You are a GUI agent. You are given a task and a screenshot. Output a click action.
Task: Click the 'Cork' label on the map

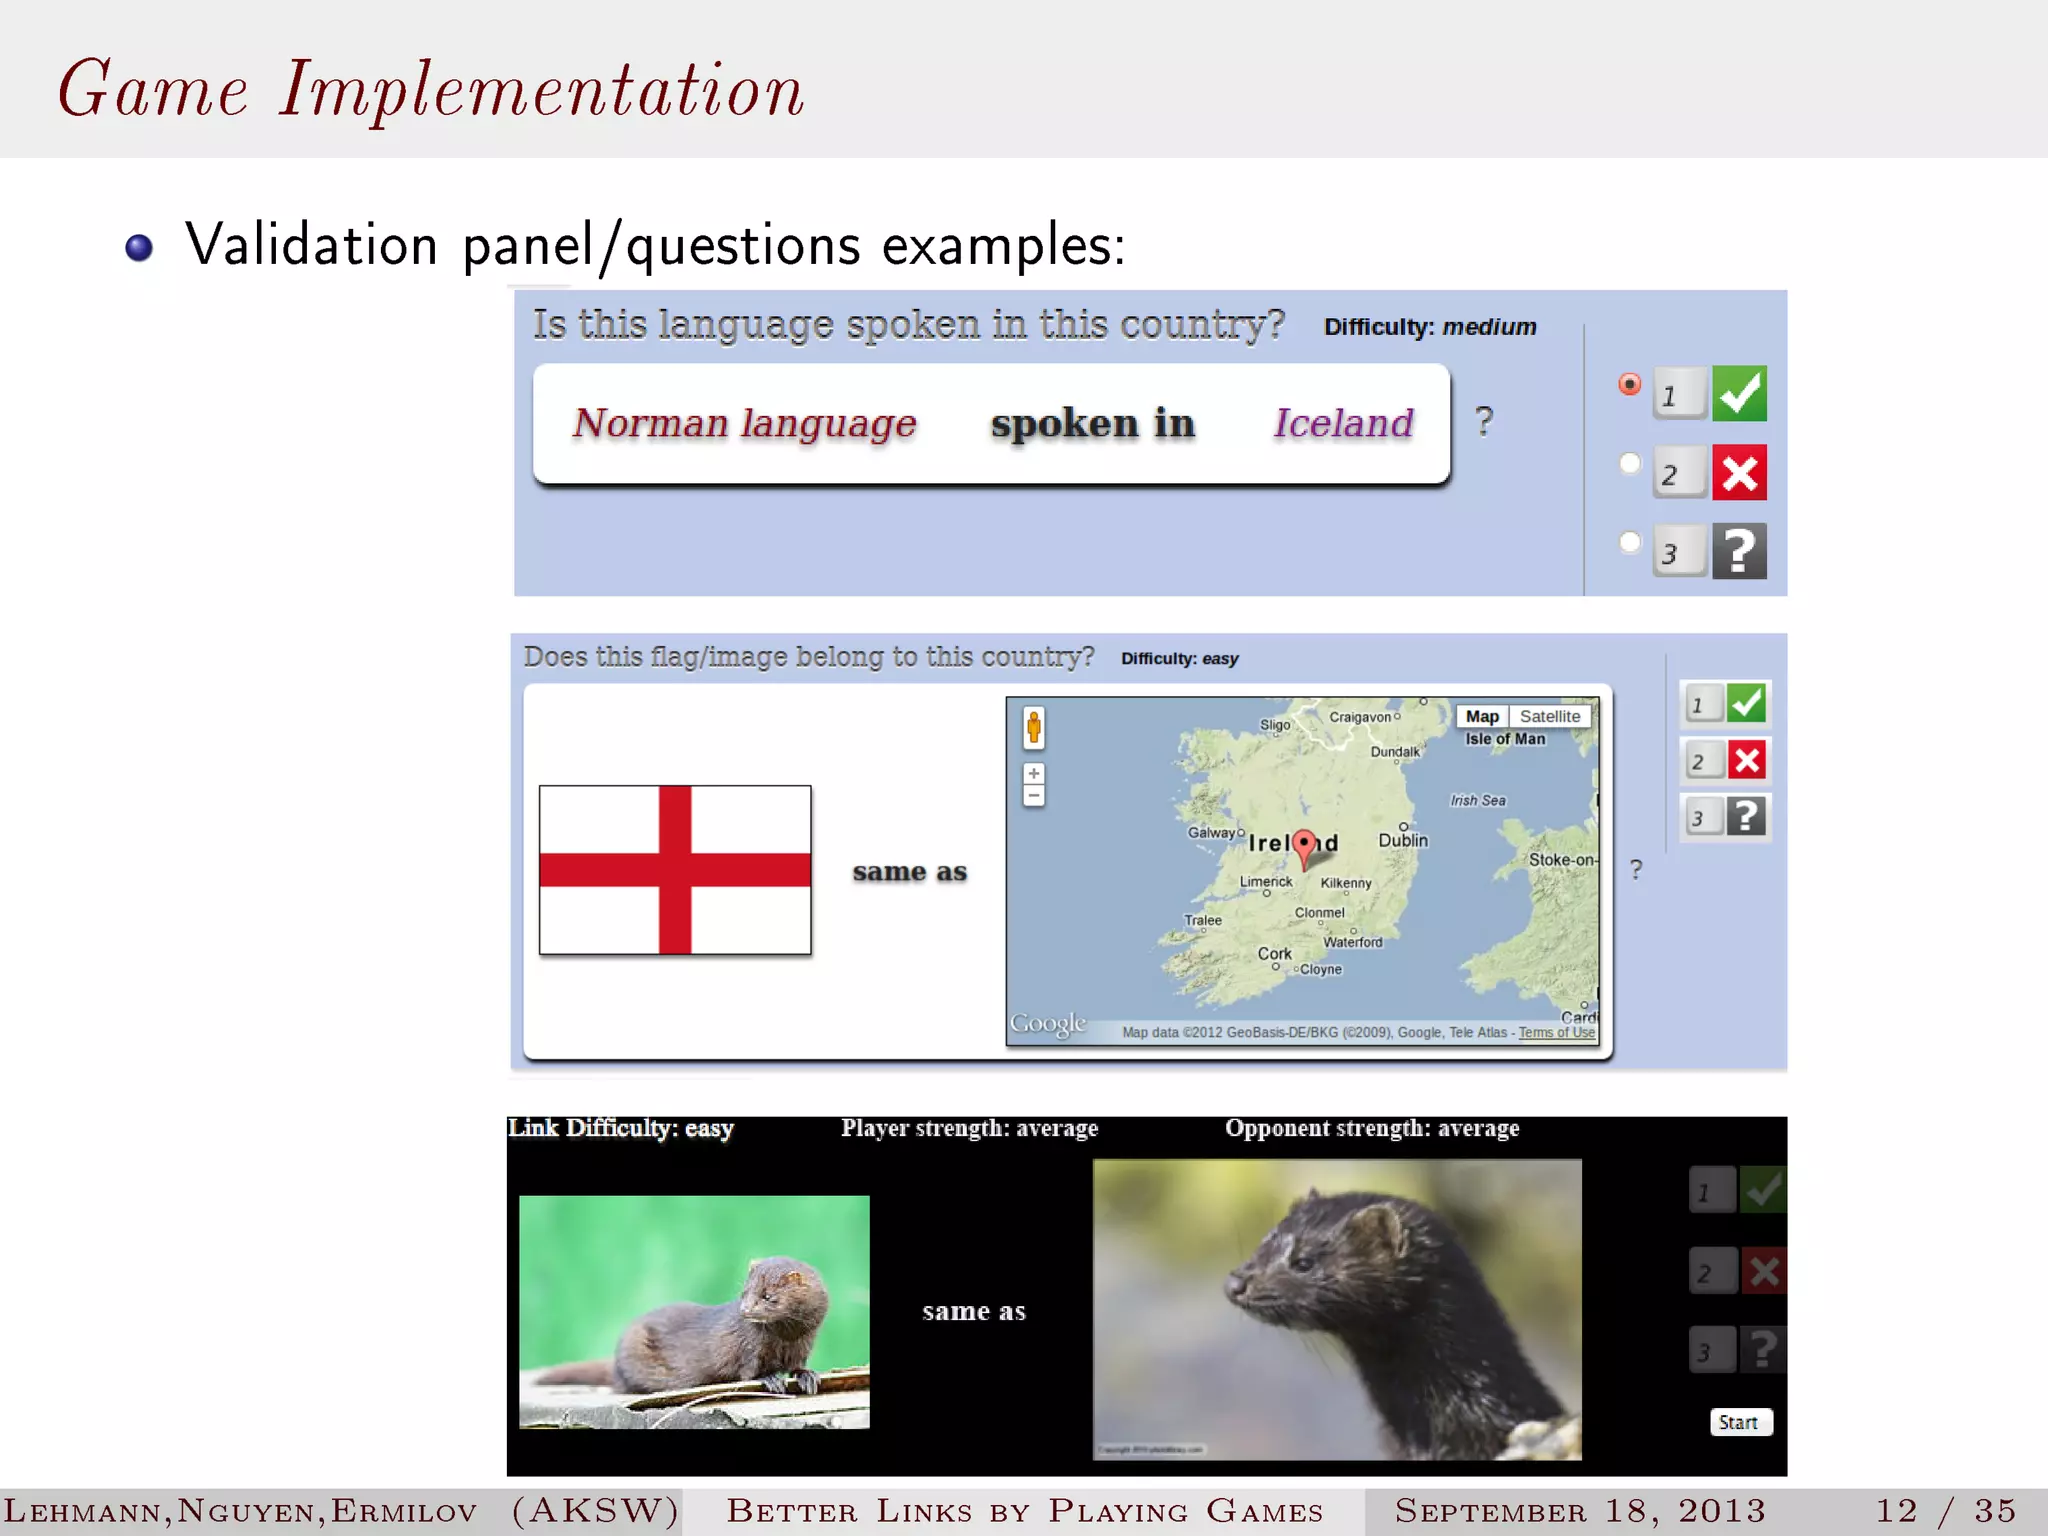tap(1274, 954)
